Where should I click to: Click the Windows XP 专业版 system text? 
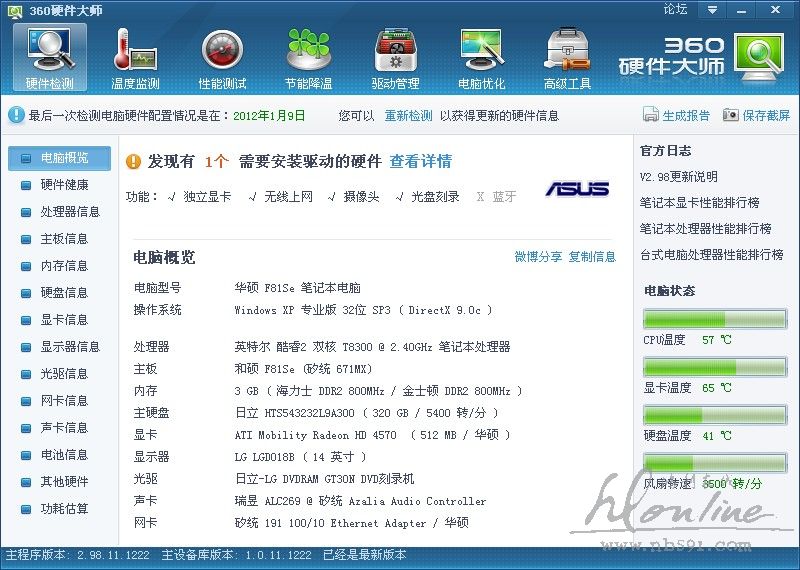click(x=363, y=310)
